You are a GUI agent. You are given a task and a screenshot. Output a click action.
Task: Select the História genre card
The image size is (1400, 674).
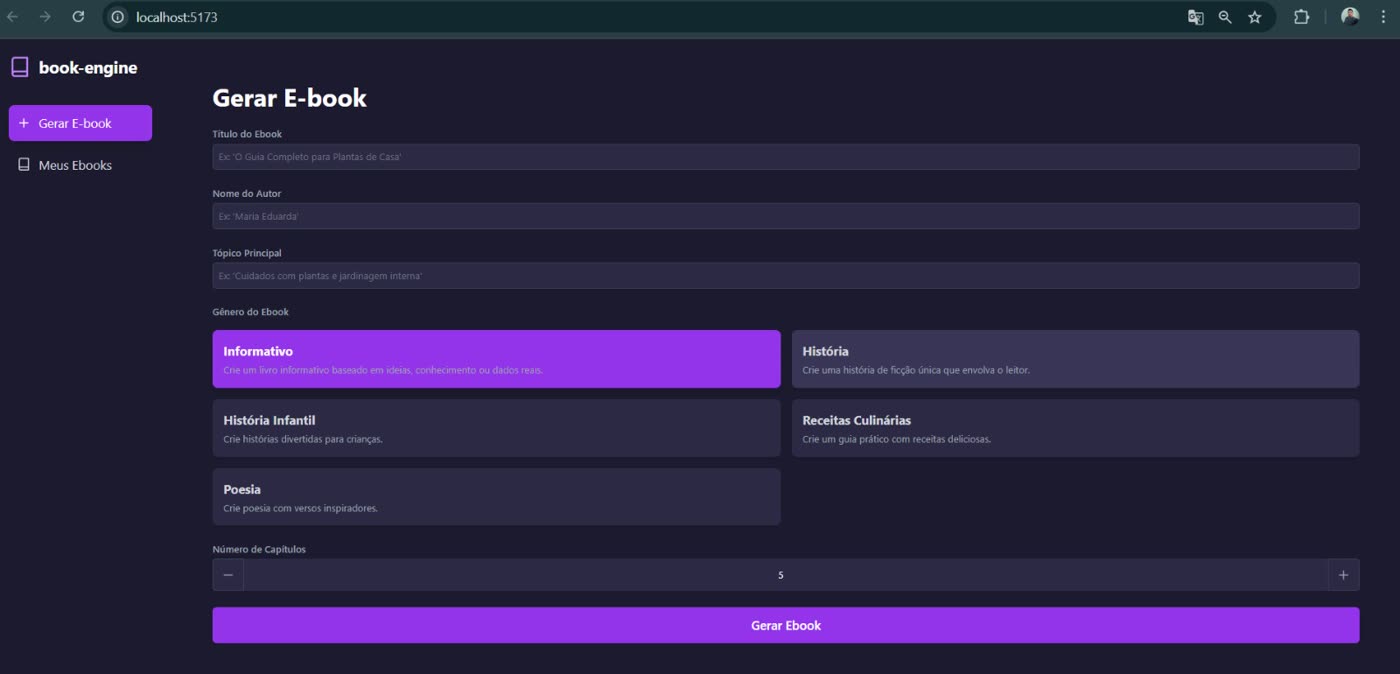tap(1075, 359)
